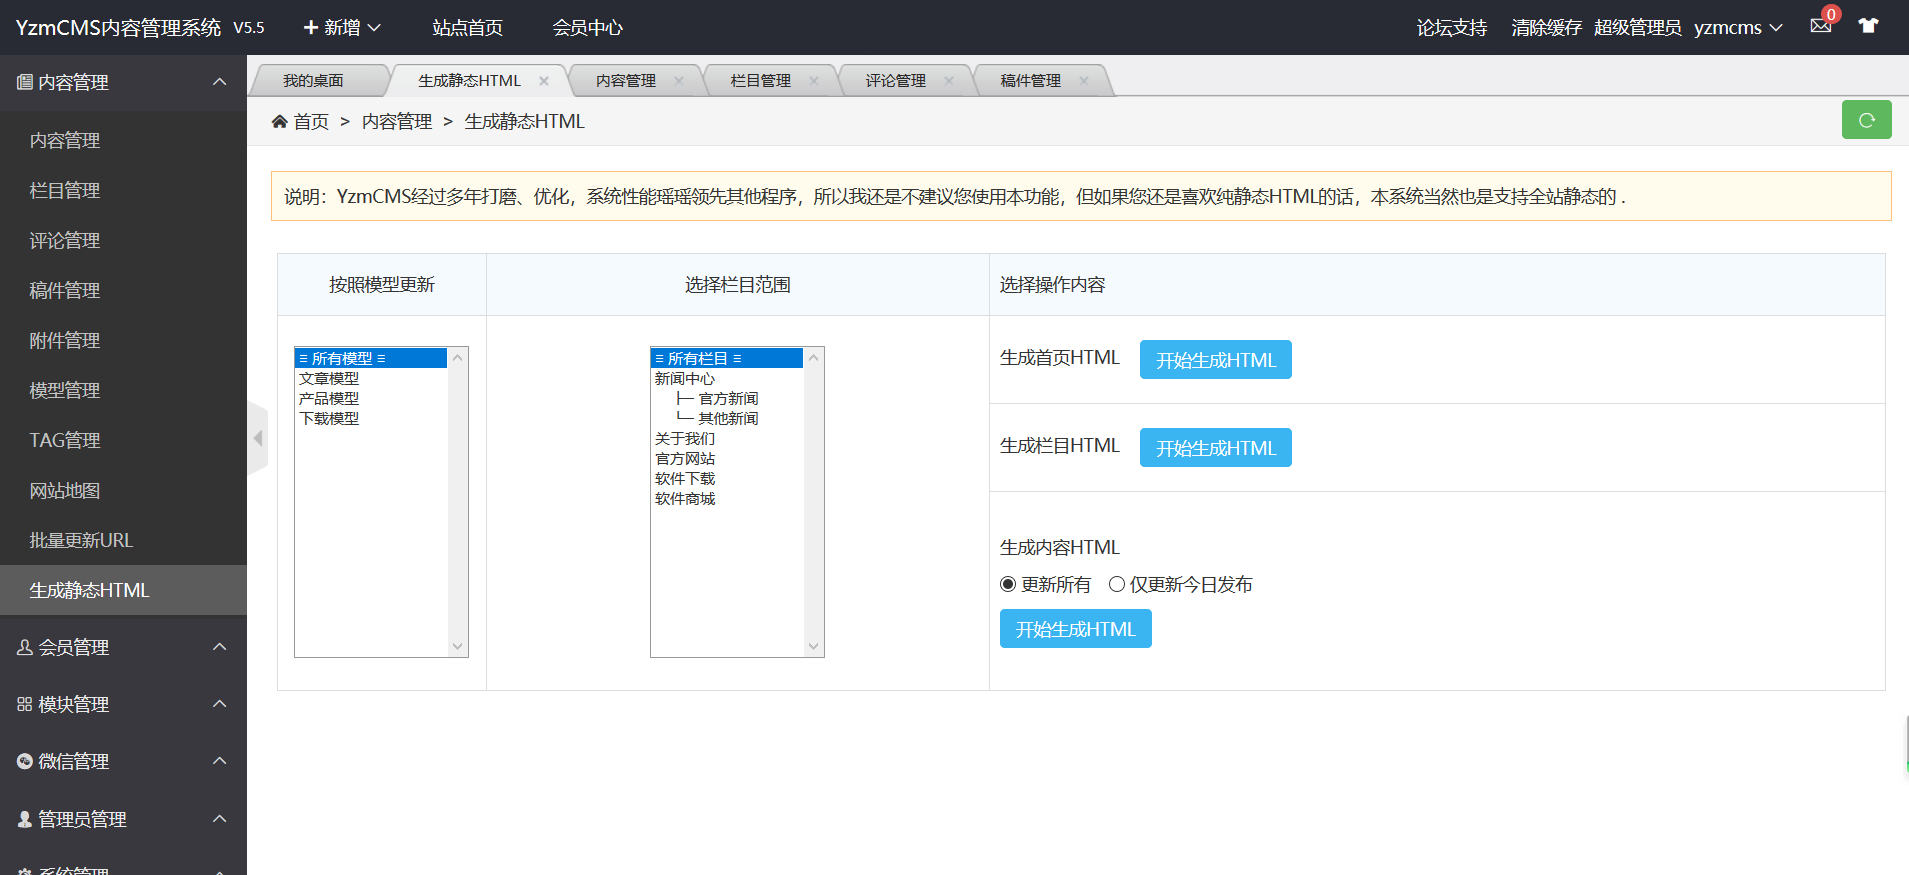Close the 评论管理 tab
The width and height of the screenshot is (1909, 875).
[x=949, y=81]
